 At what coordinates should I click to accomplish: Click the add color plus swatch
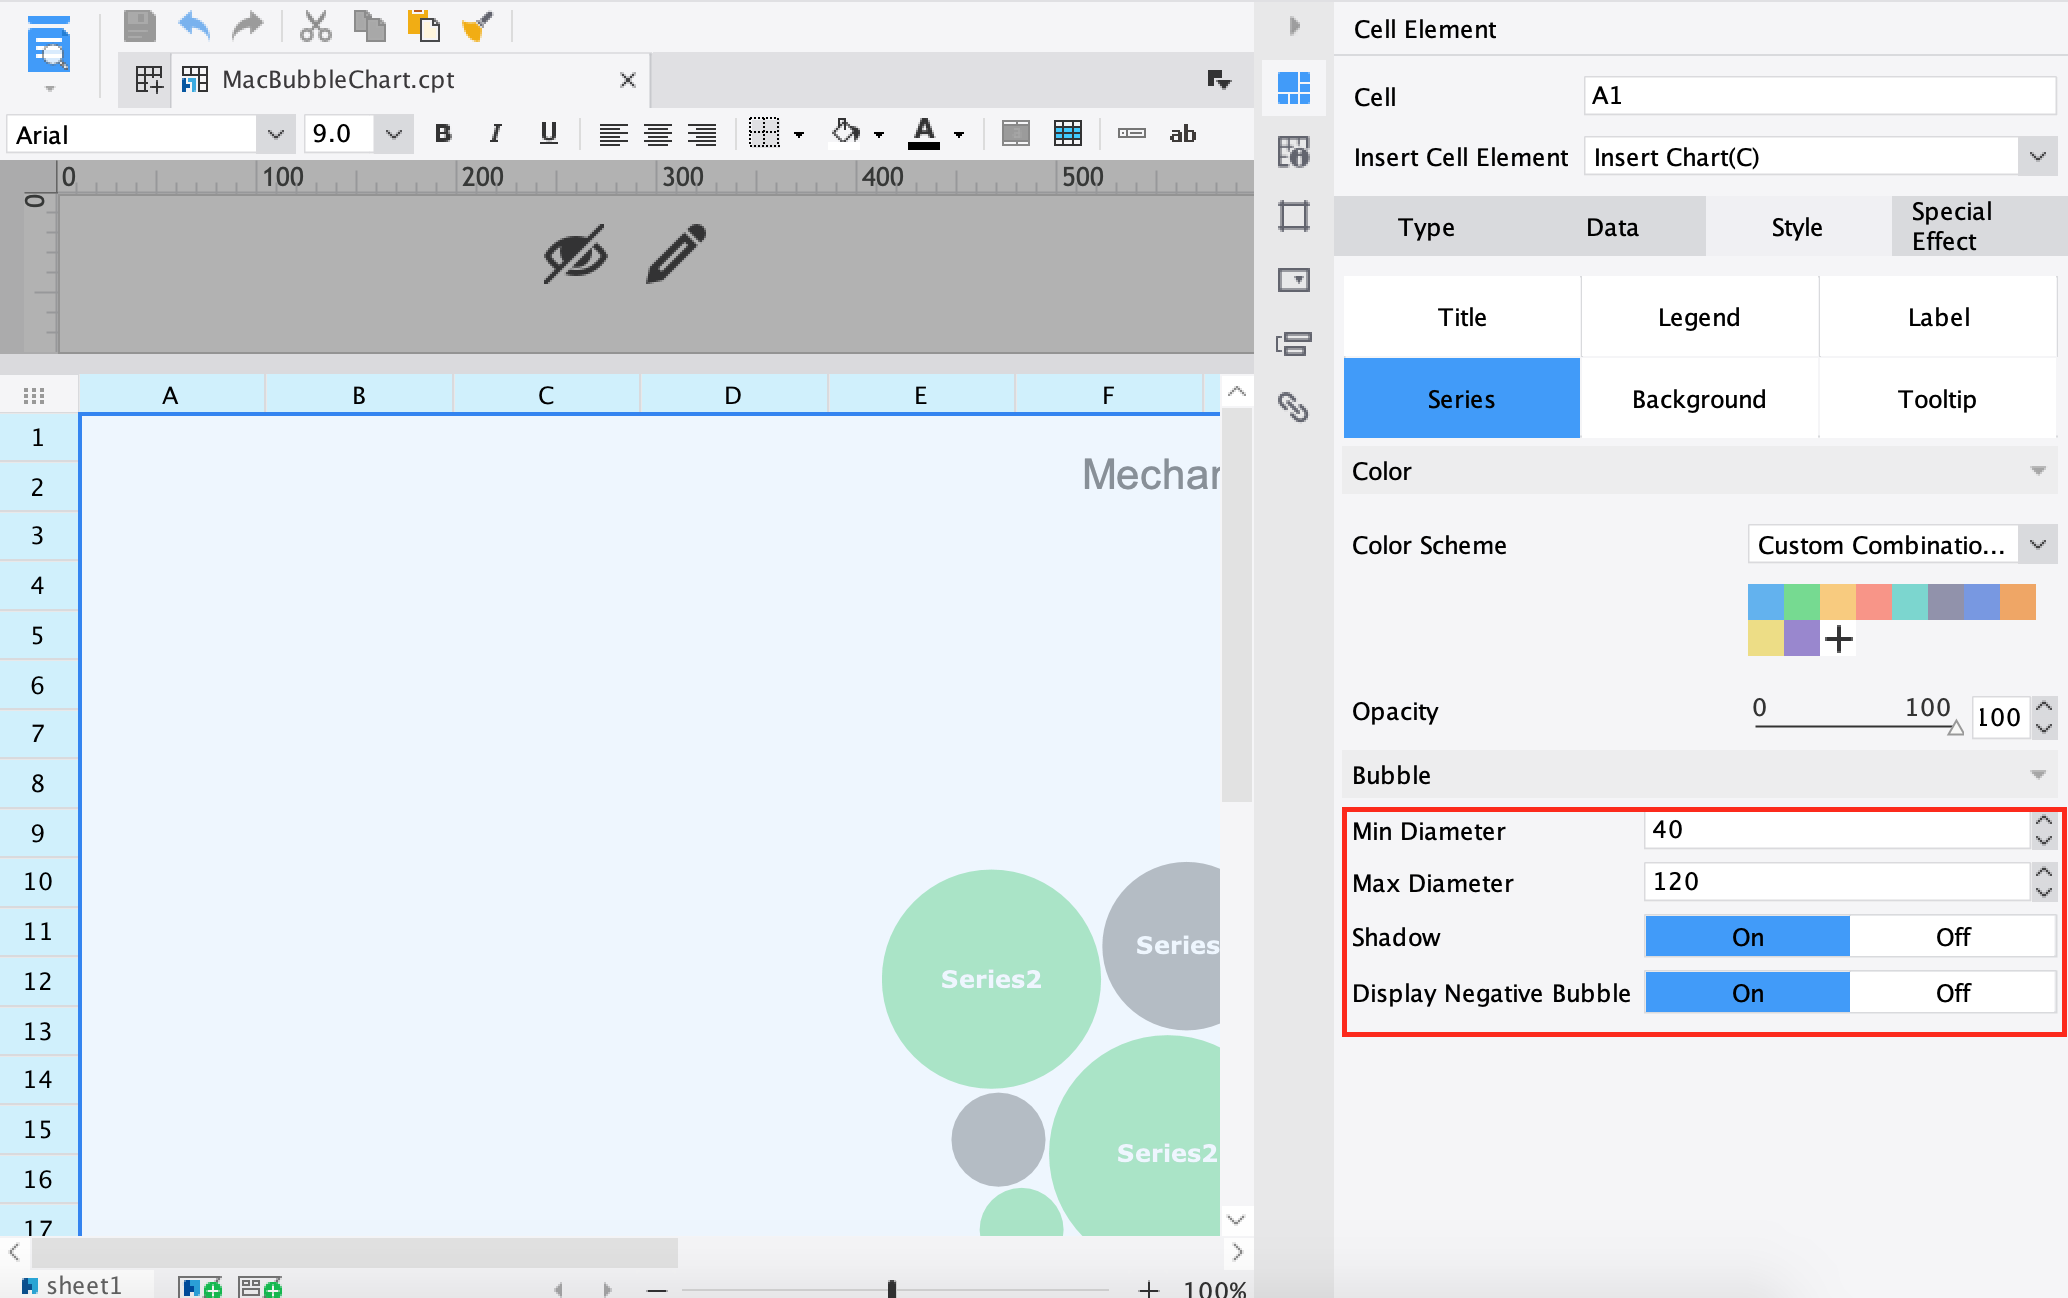[x=1838, y=638]
